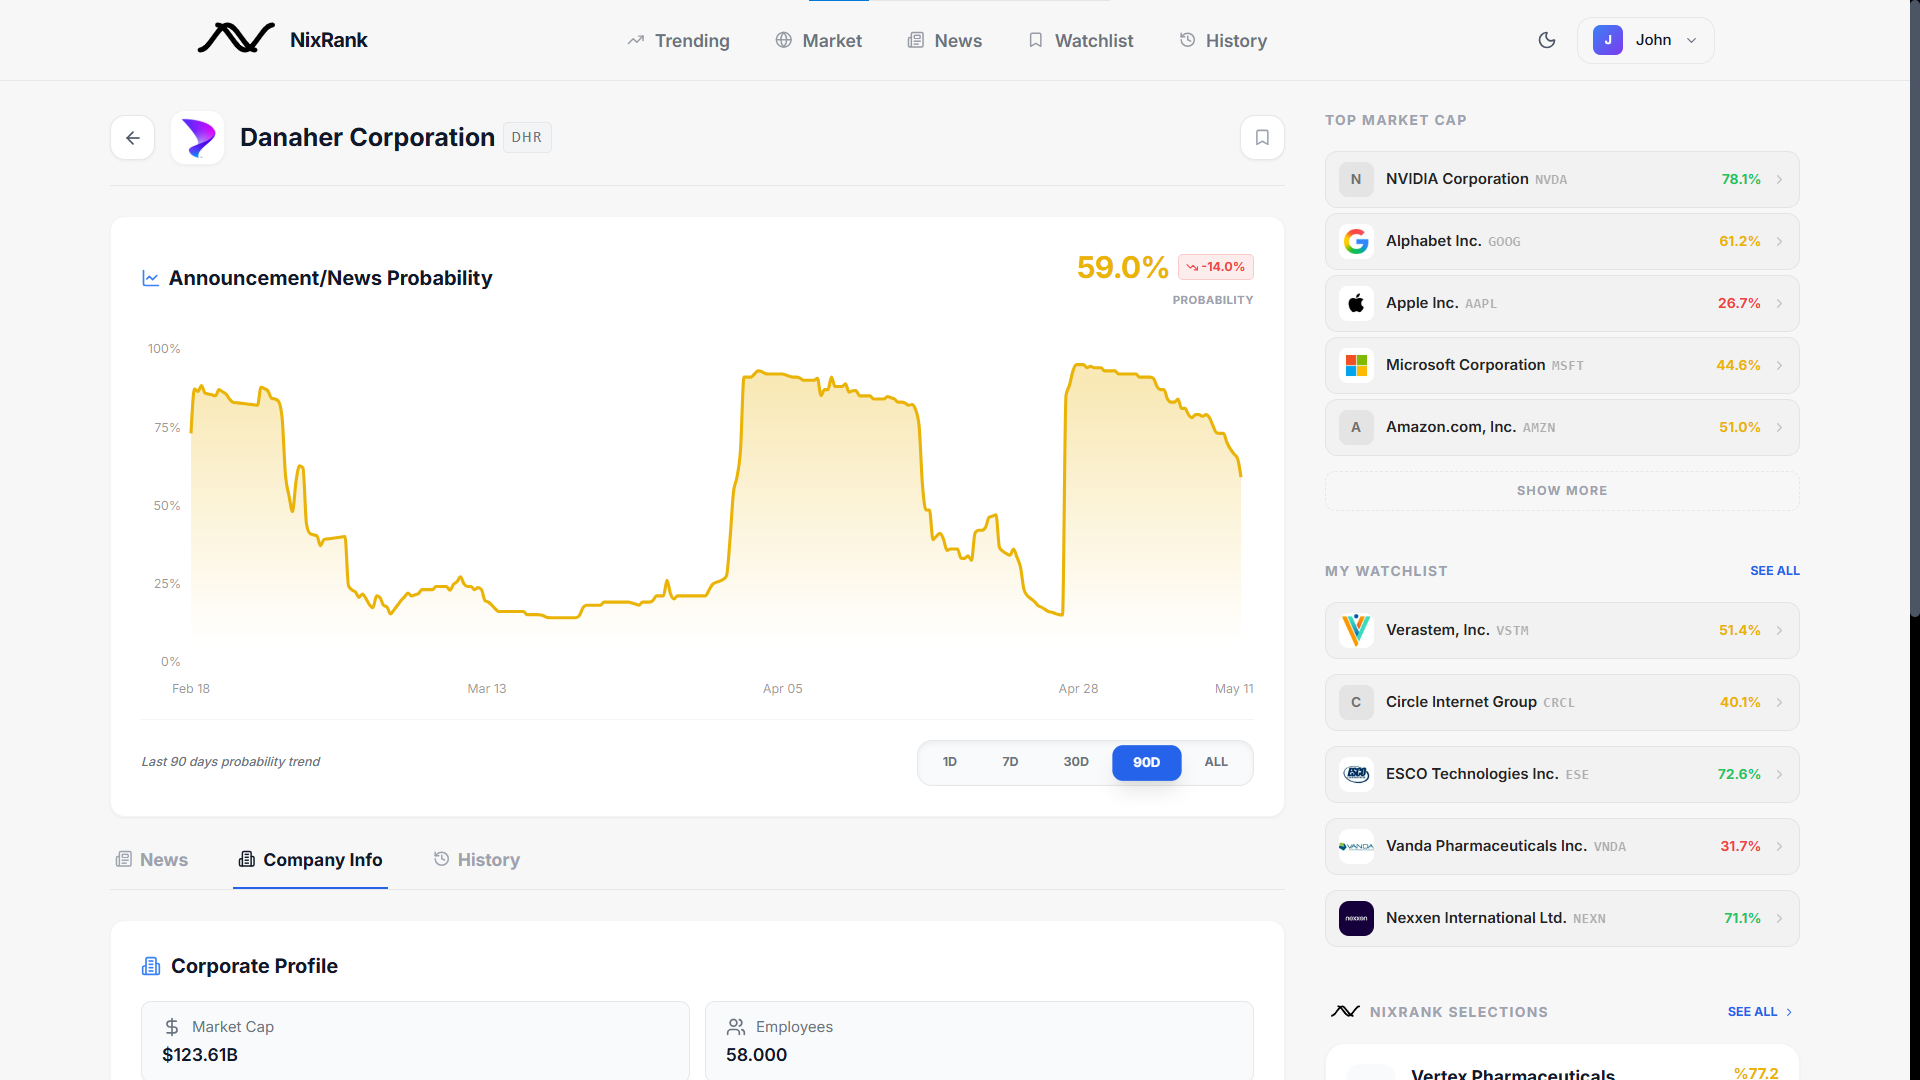
Task: Bookmark Danaher Corporation to watchlist
Action: click(x=1262, y=138)
